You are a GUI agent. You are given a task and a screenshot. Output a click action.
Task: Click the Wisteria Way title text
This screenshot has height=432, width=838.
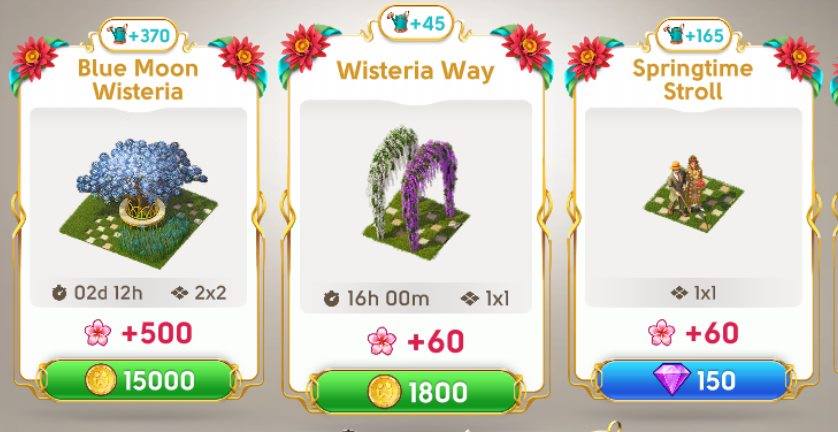(415, 71)
